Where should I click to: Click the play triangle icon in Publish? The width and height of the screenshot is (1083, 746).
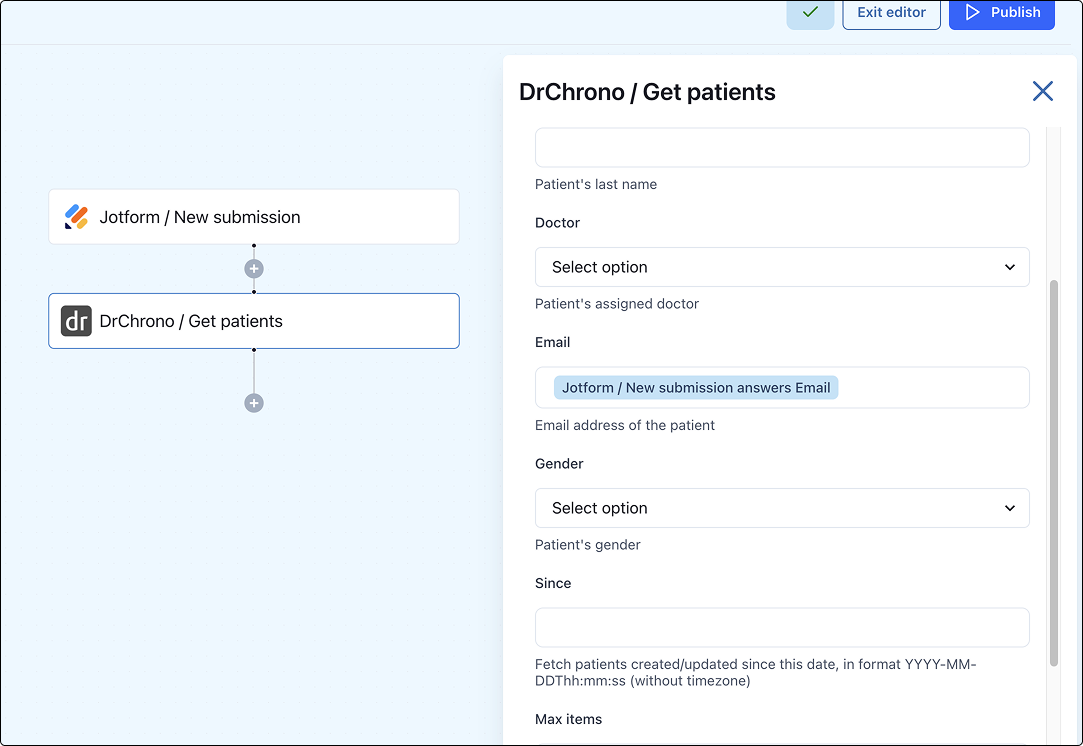pyautogui.click(x=972, y=13)
